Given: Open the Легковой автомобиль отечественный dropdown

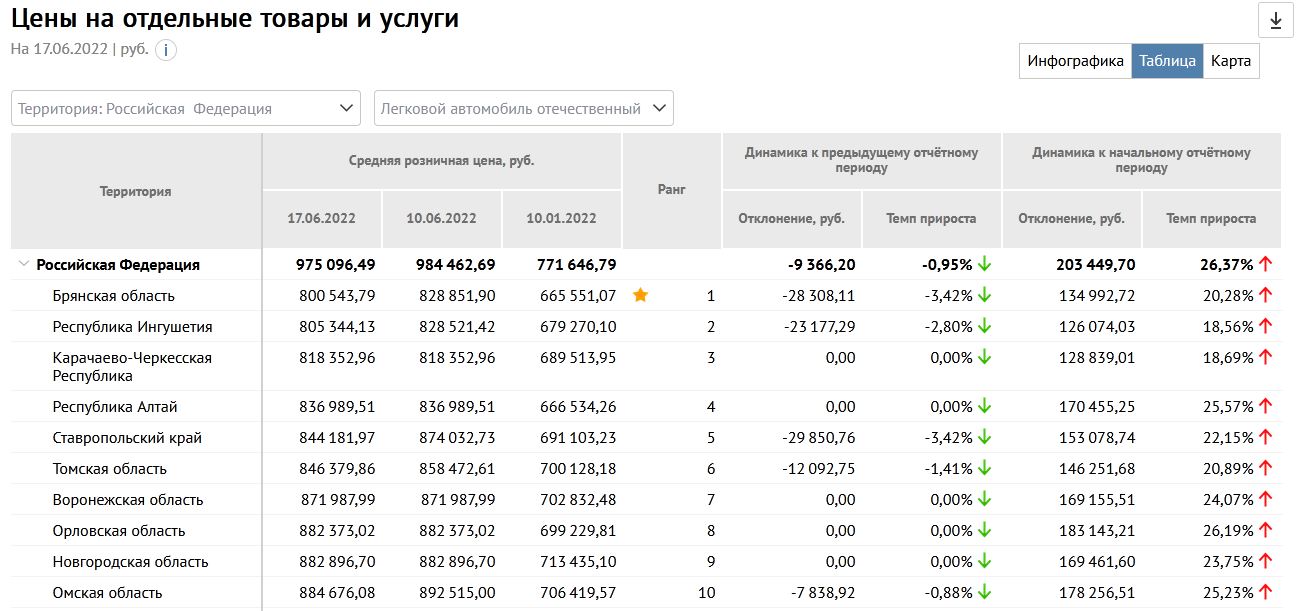Looking at the screenshot, I should pos(523,109).
